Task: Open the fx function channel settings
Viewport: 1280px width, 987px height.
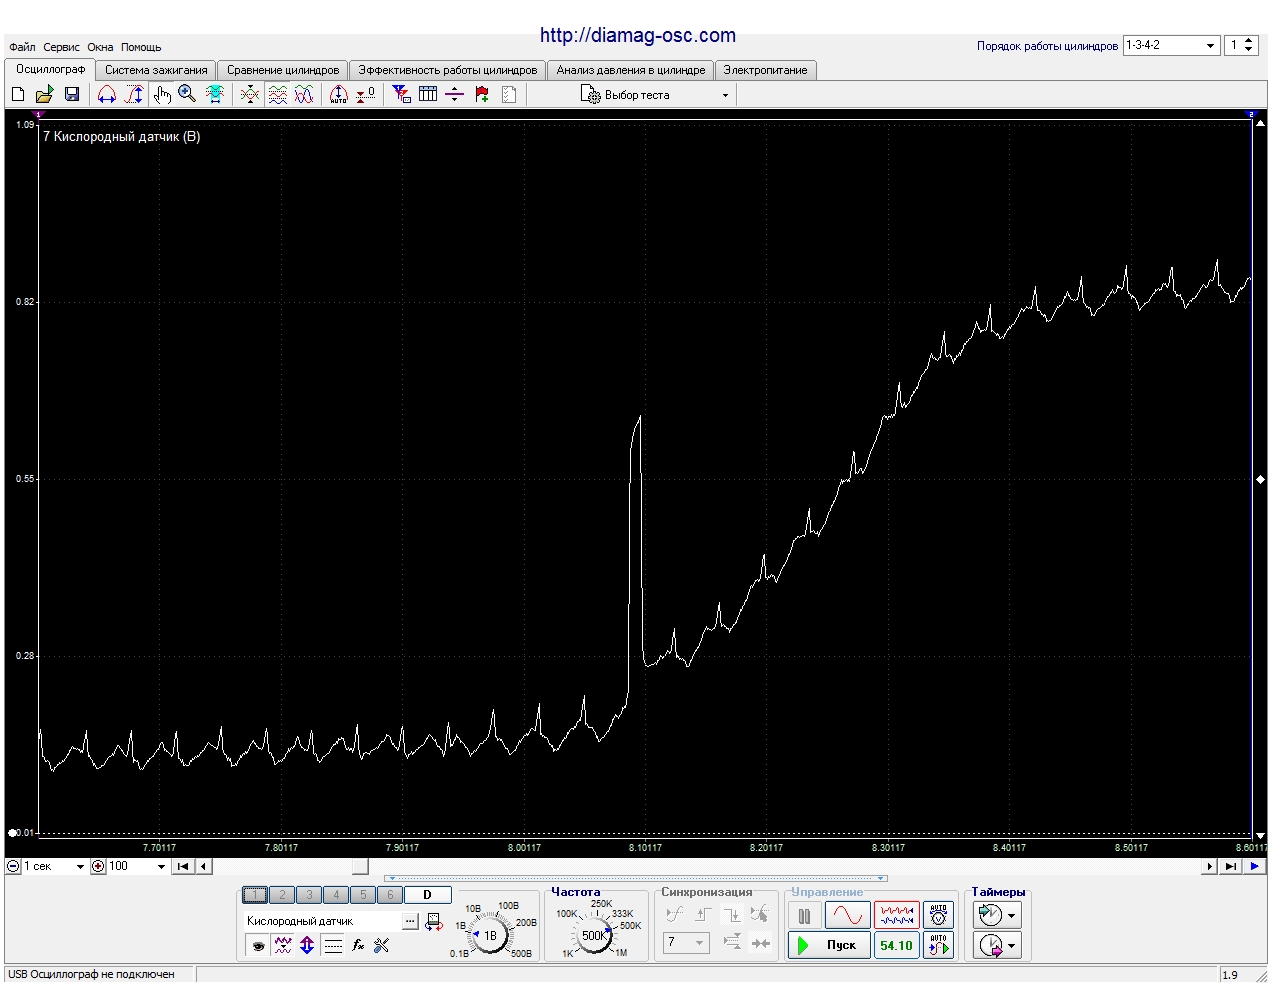Action: click(358, 945)
